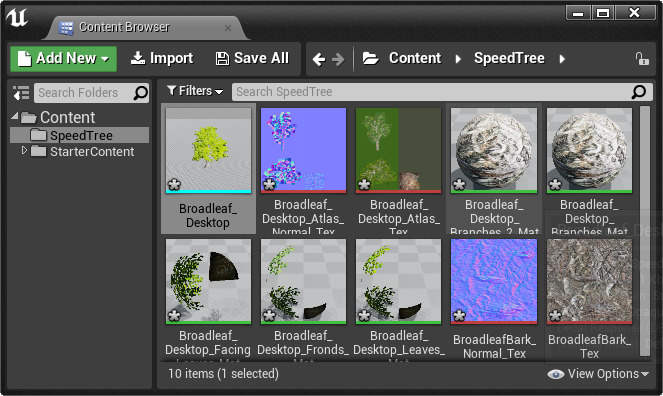Screen dimensions: 663x396
Task: Open the Filters dropdown
Action: point(195,91)
